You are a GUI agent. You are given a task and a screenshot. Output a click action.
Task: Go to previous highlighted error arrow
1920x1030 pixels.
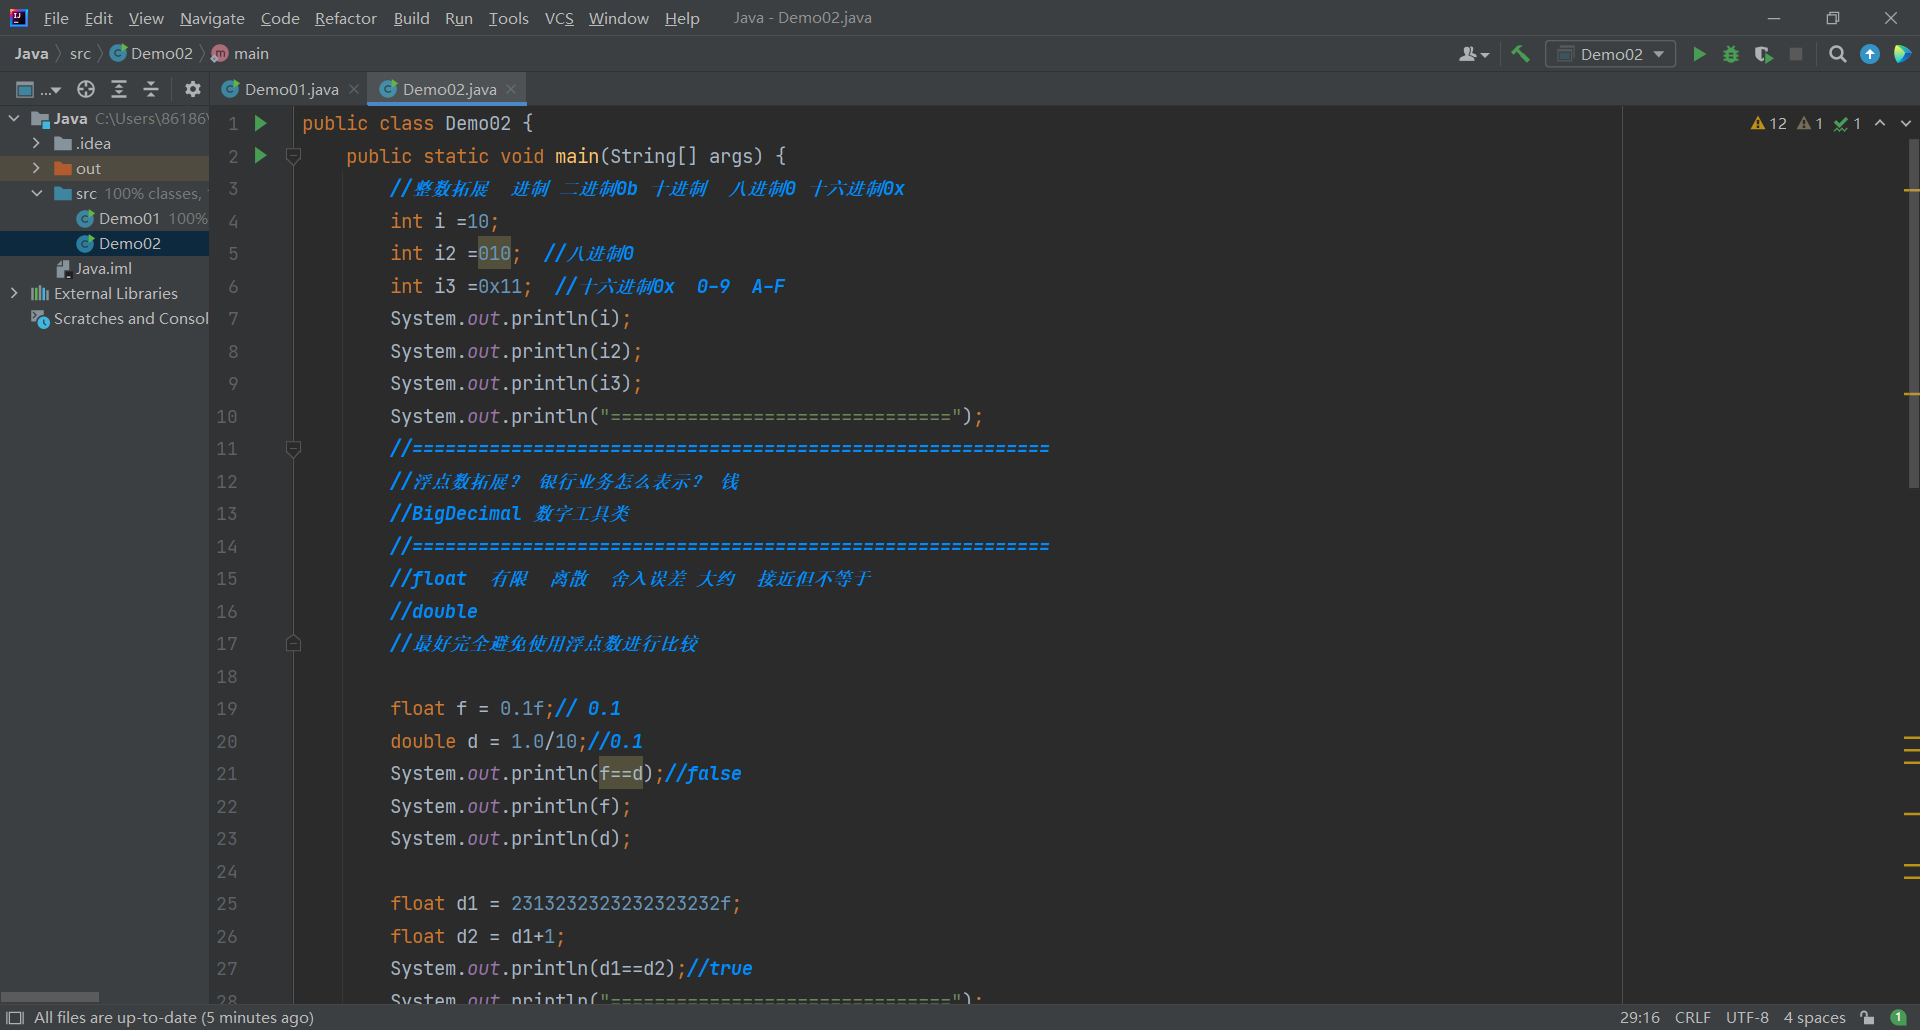[1880, 123]
